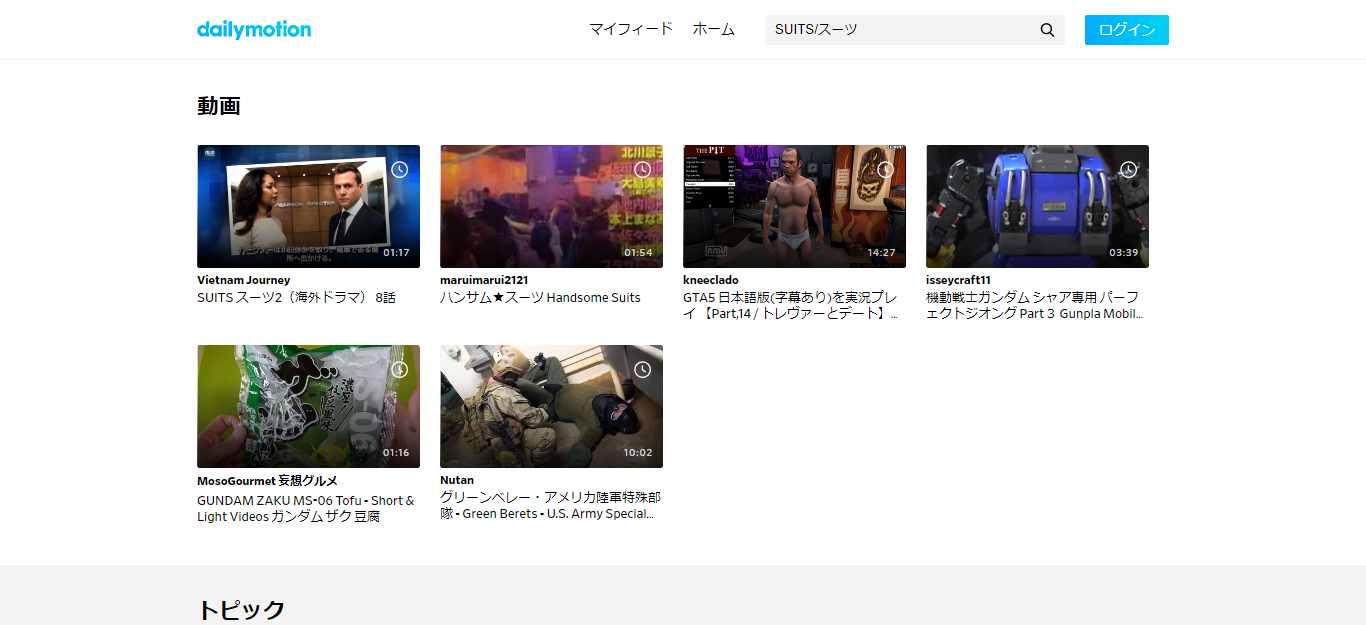This screenshot has height=625, width=1366.
Task: Click the ログイン button
Action: click(x=1127, y=30)
